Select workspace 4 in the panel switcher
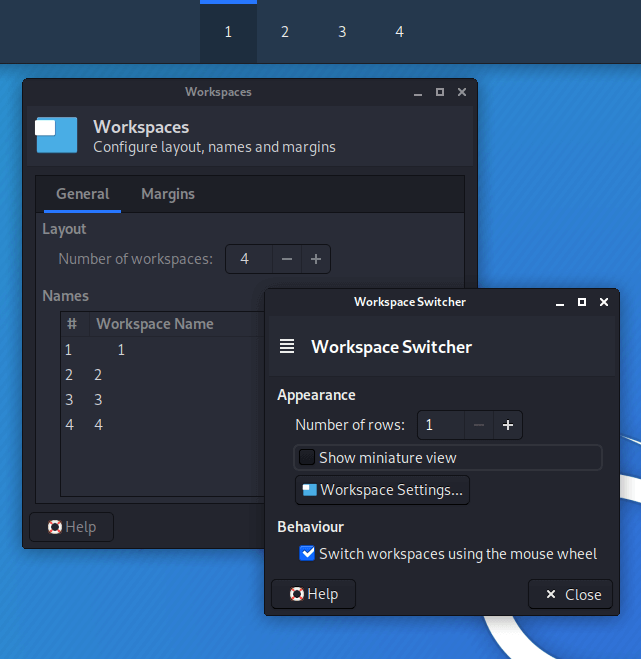641x659 pixels. tap(399, 32)
